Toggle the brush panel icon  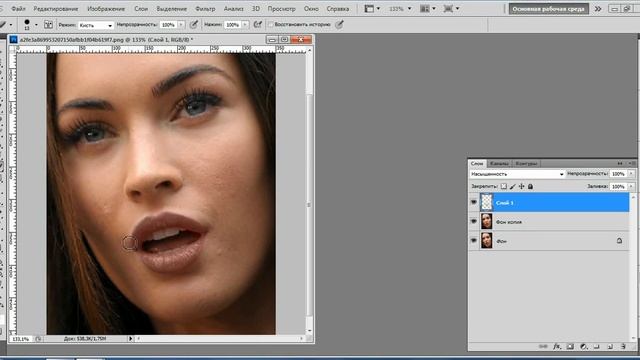tap(48, 25)
